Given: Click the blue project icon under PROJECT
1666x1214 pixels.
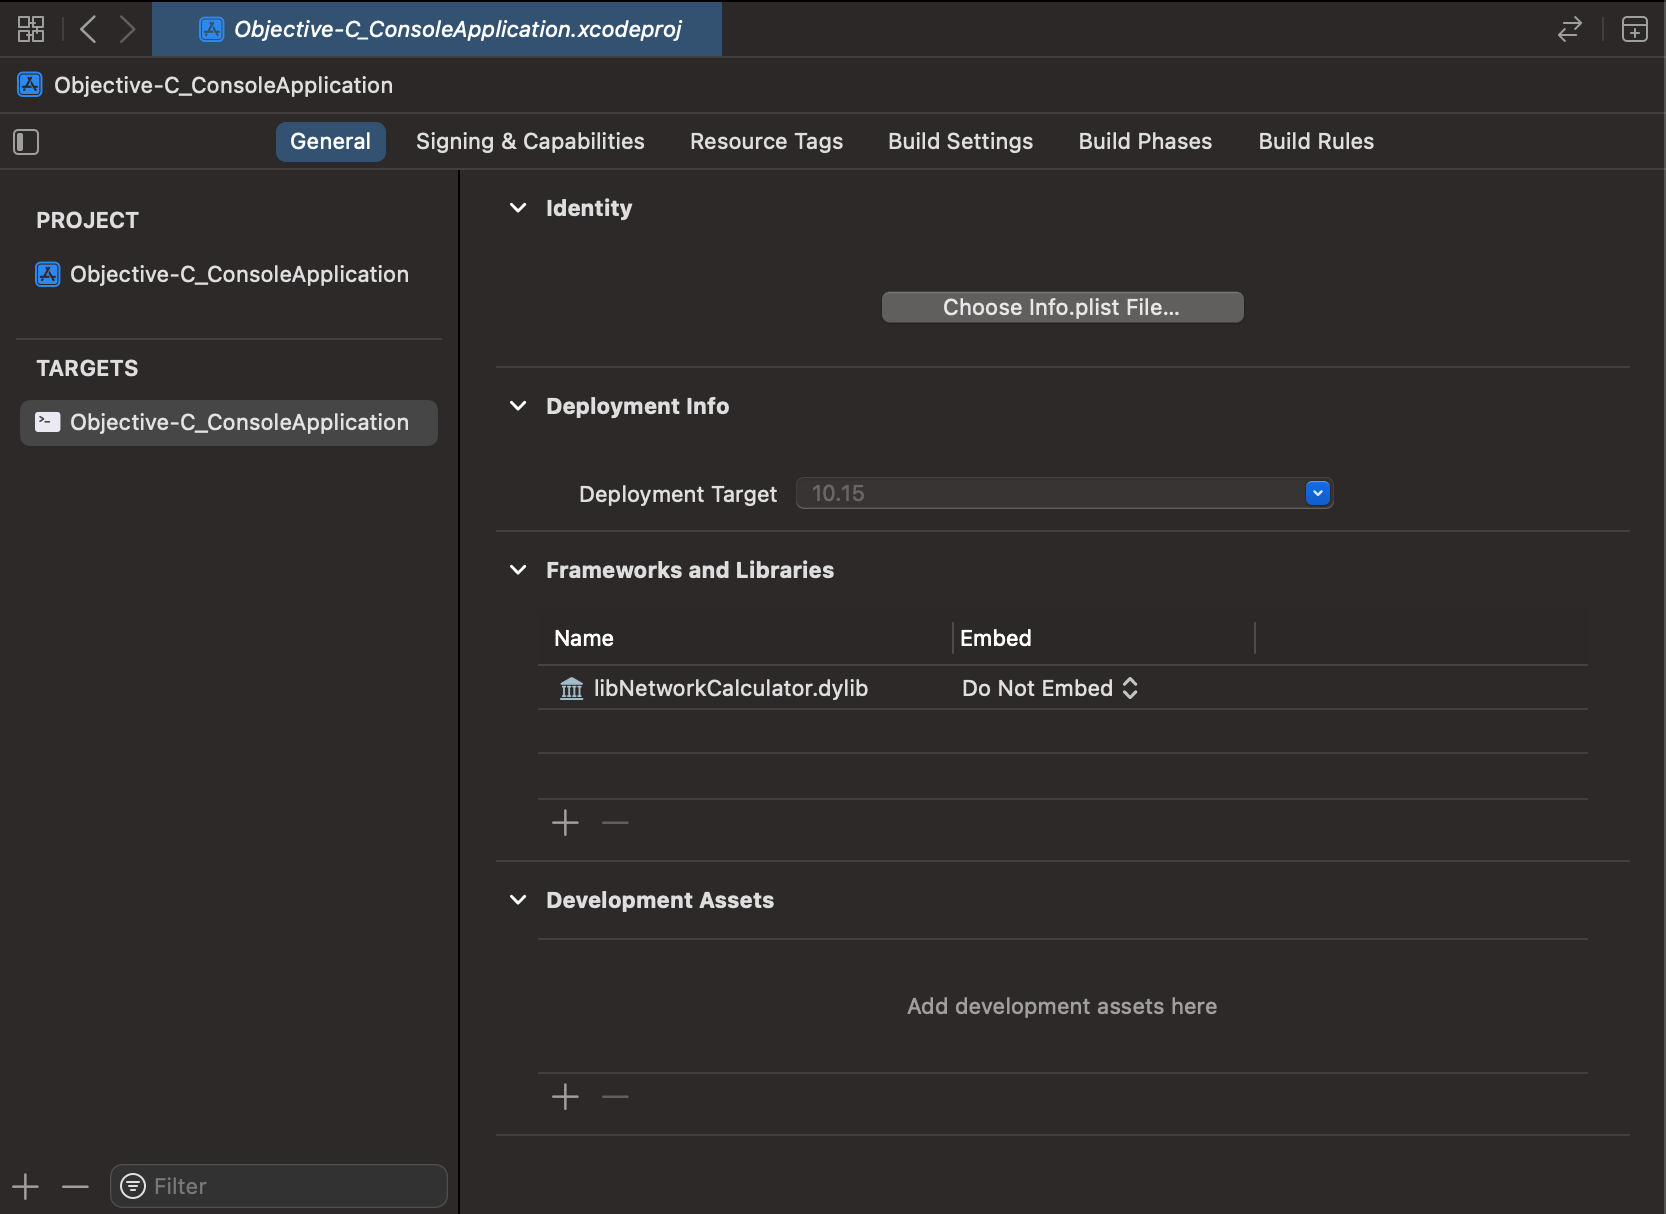Looking at the screenshot, I should tap(48, 274).
